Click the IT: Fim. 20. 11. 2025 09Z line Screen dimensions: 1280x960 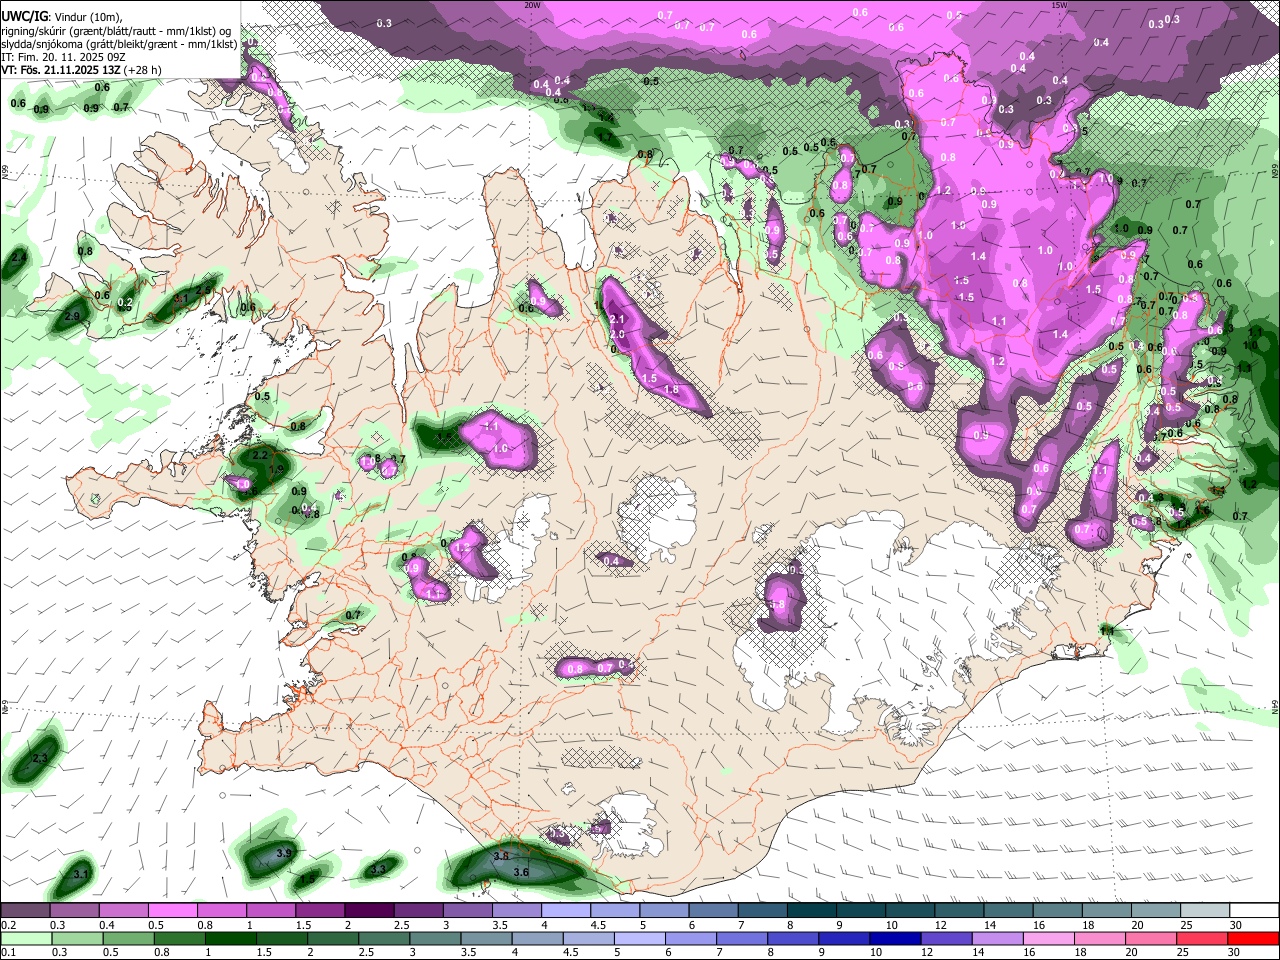tap(62, 57)
